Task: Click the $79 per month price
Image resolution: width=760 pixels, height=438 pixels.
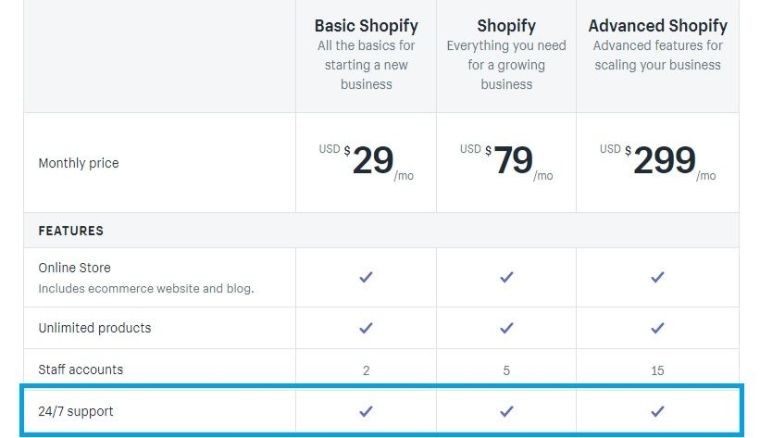Action: pyautogui.click(x=512, y=160)
